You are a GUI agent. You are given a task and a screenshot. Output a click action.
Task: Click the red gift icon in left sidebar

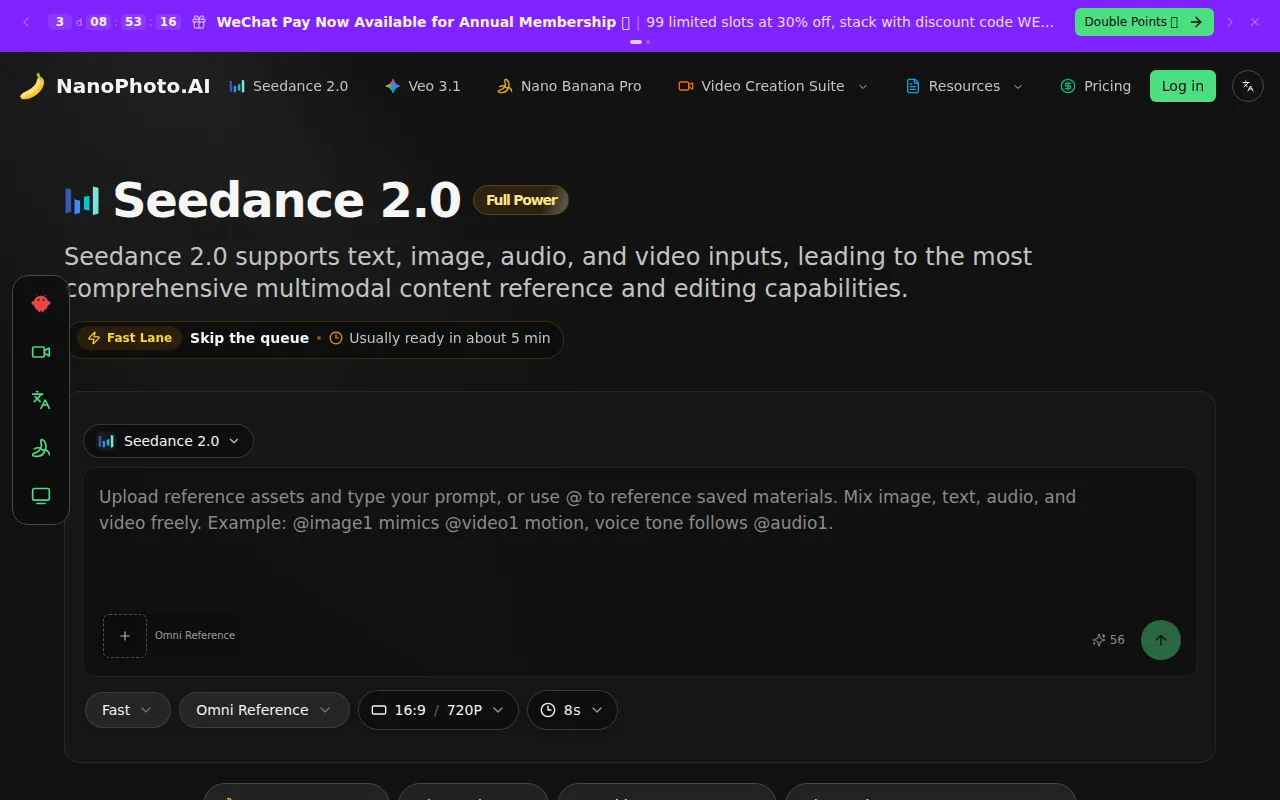tap(41, 304)
